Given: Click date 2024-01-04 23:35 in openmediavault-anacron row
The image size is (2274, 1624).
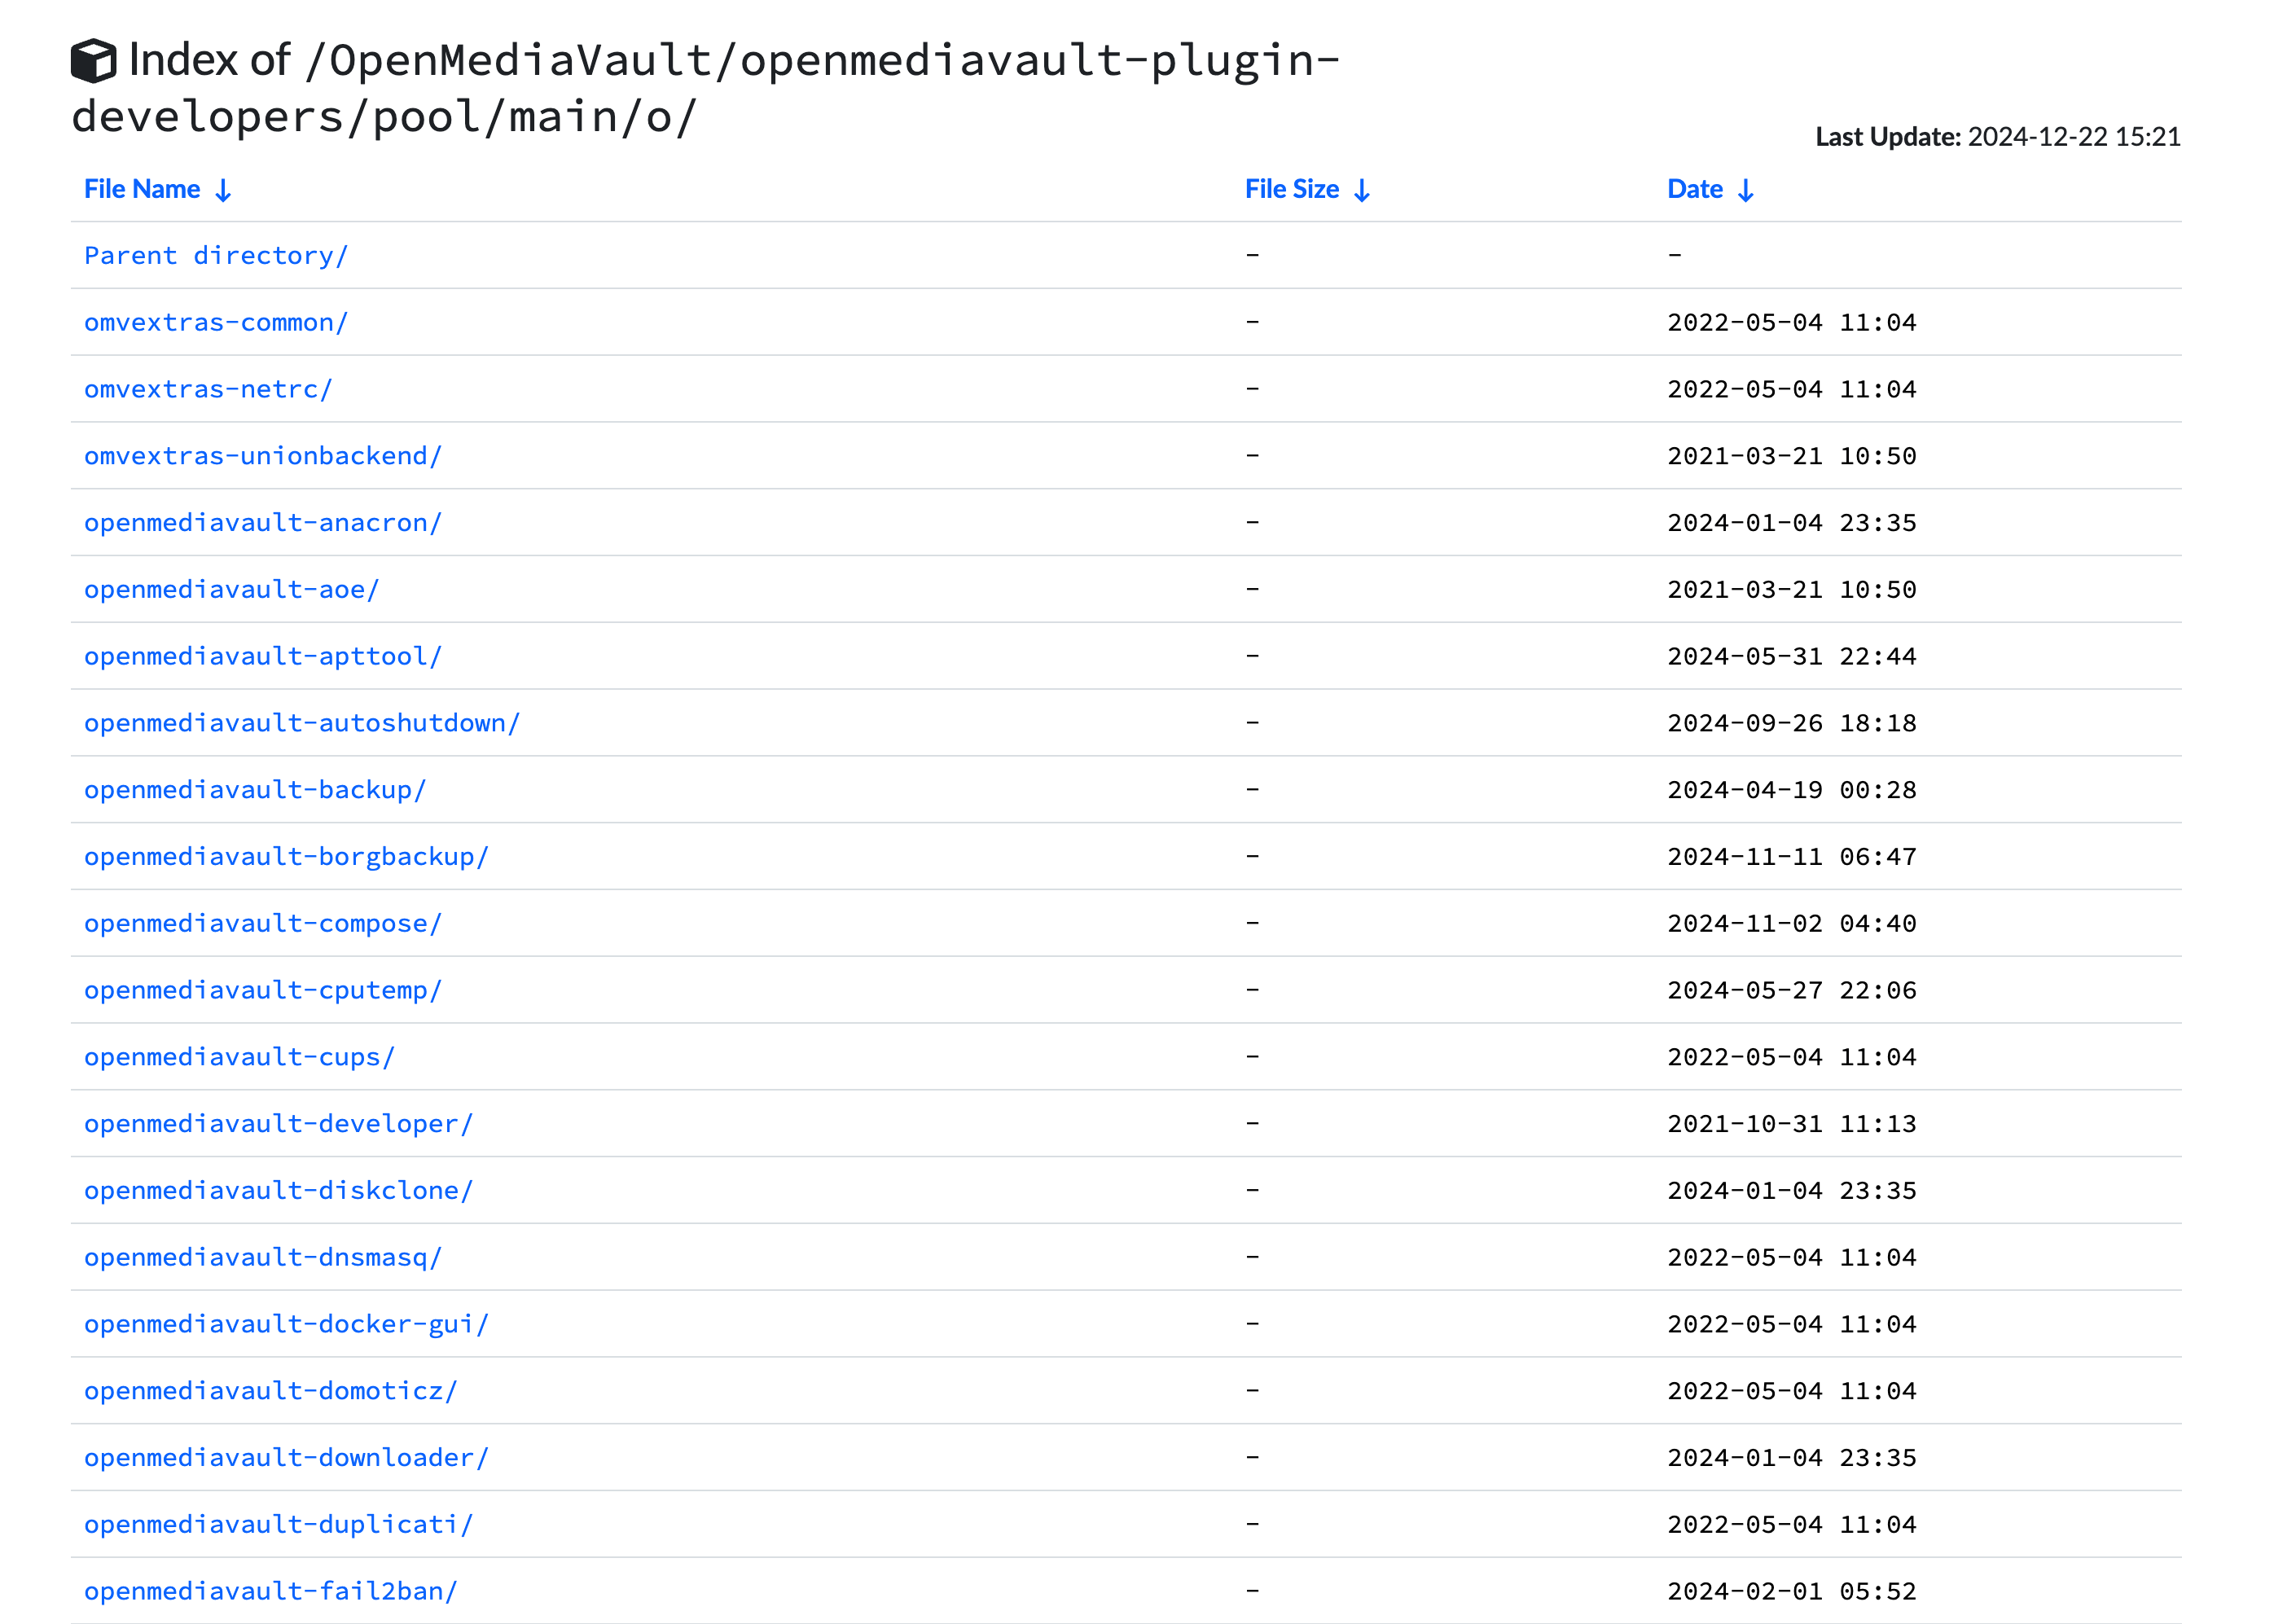Looking at the screenshot, I should pyautogui.click(x=1792, y=523).
